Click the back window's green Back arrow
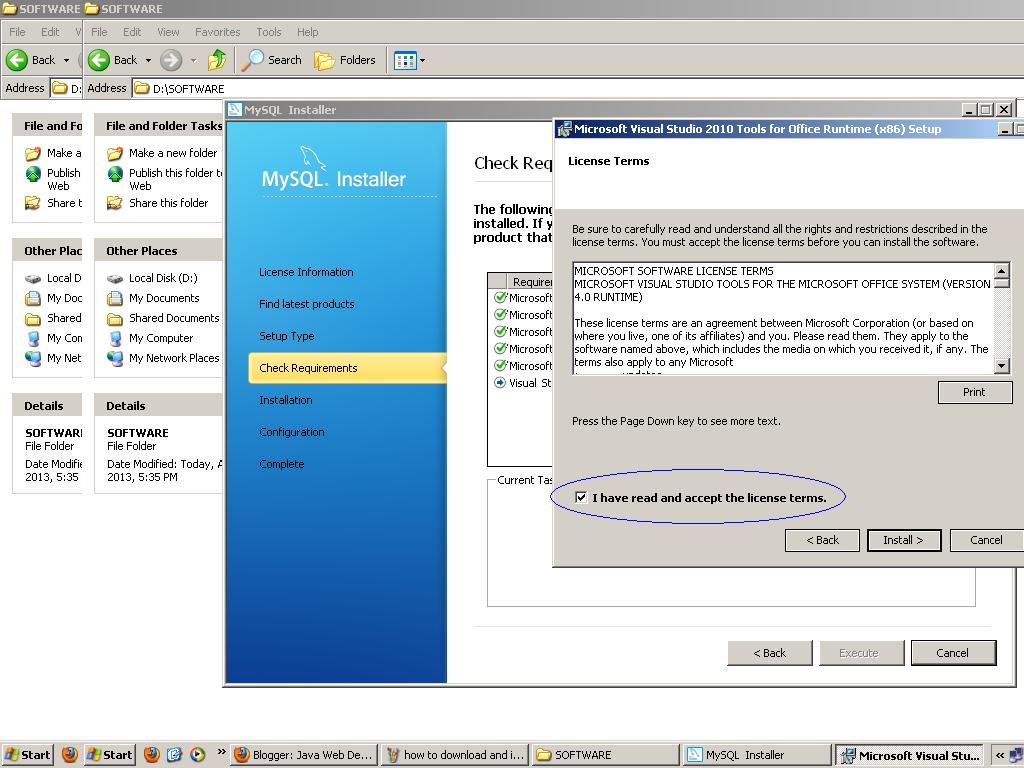Viewport: 1024px width, 768px height. [17, 60]
